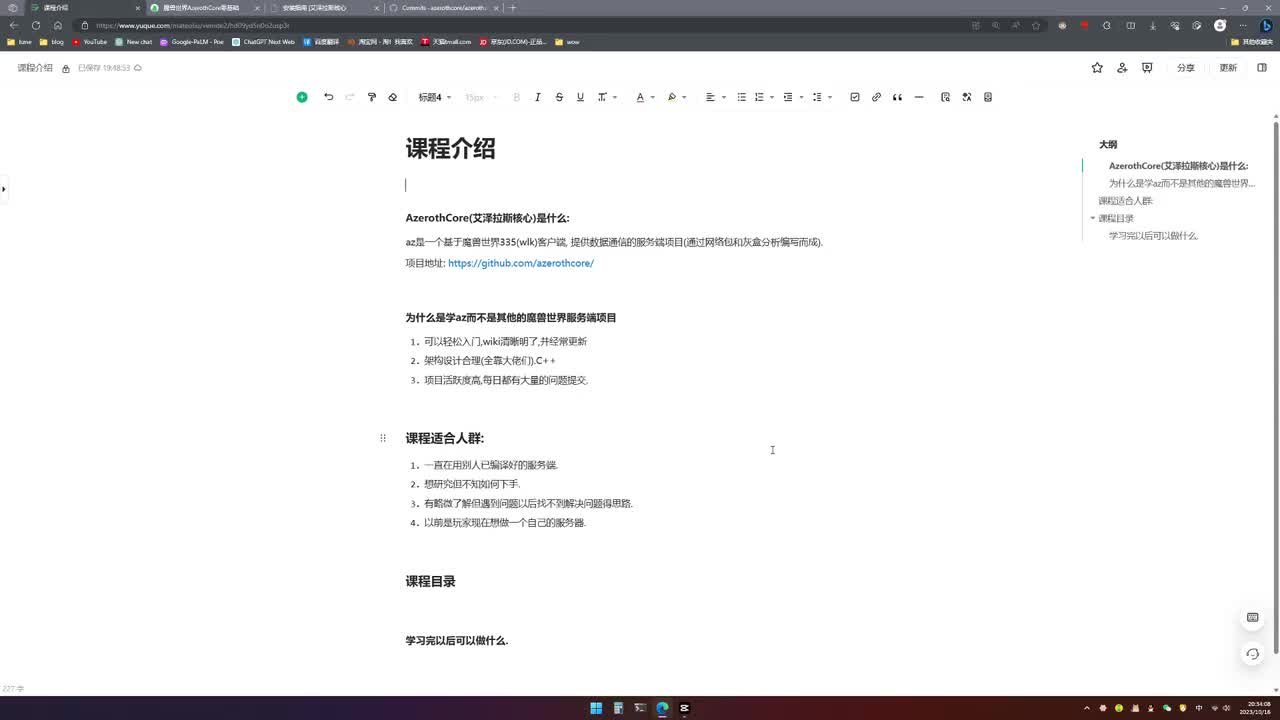The height and width of the screenshot is (720, 1280).
Task: Open the 标题4 heading style dropdown
Action: click(x=435, y=97)
